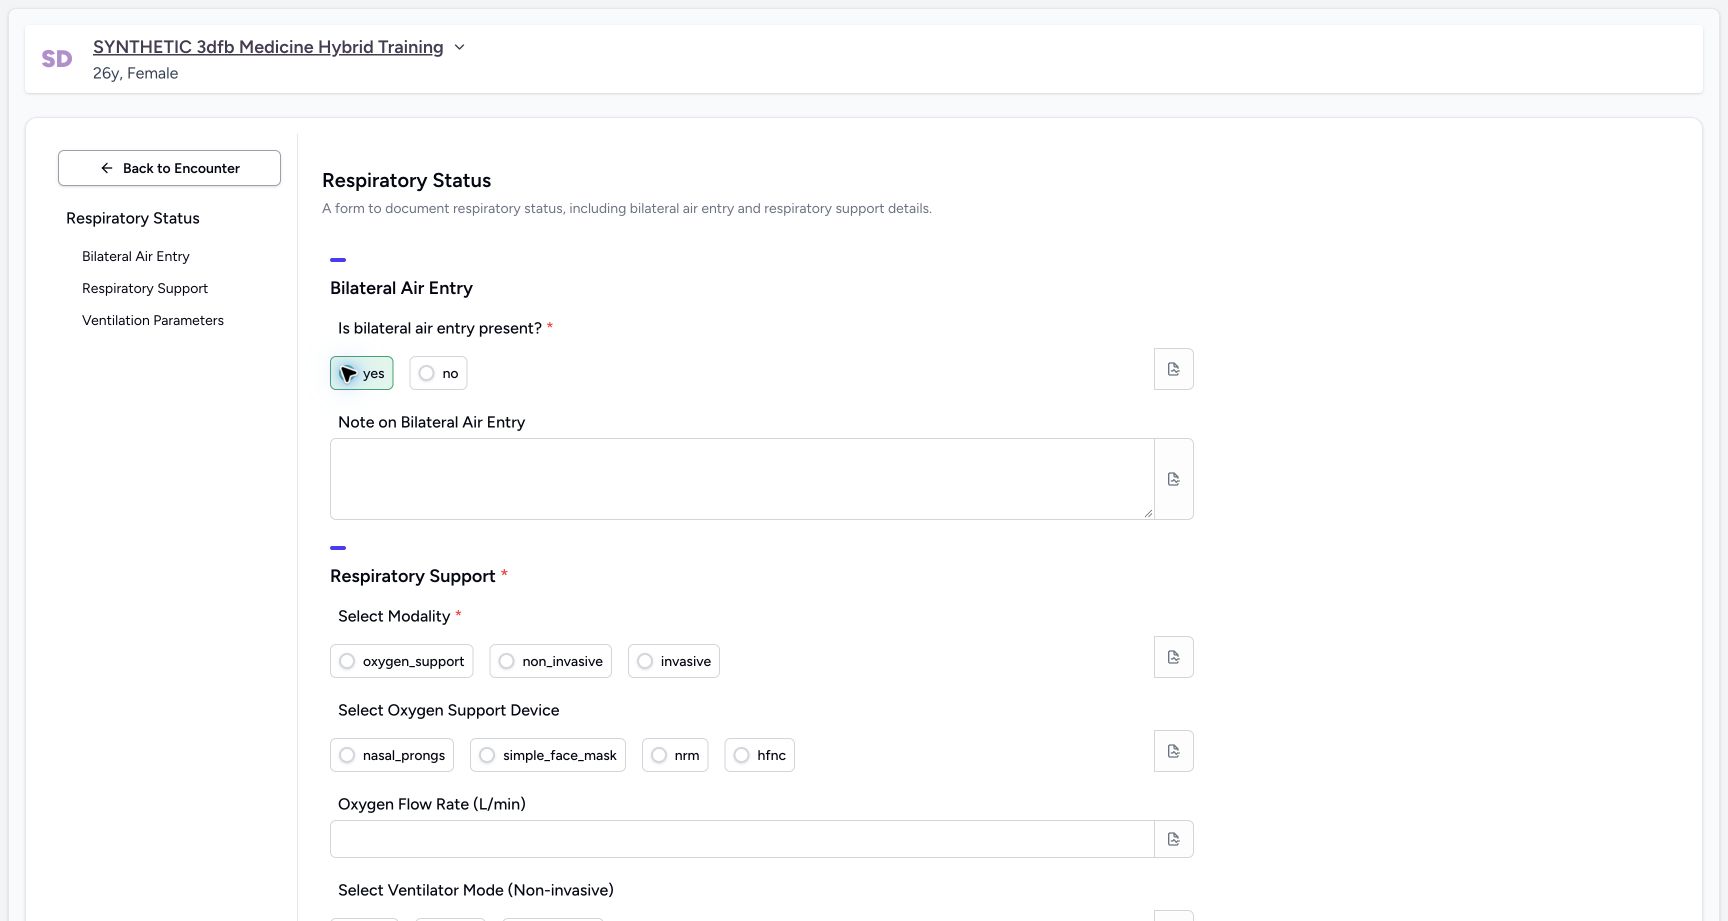This screenshot has width=1728, height=921.
Task: Open note icon for Oxygen Support Device row
Action: [x=1173, y=751]
